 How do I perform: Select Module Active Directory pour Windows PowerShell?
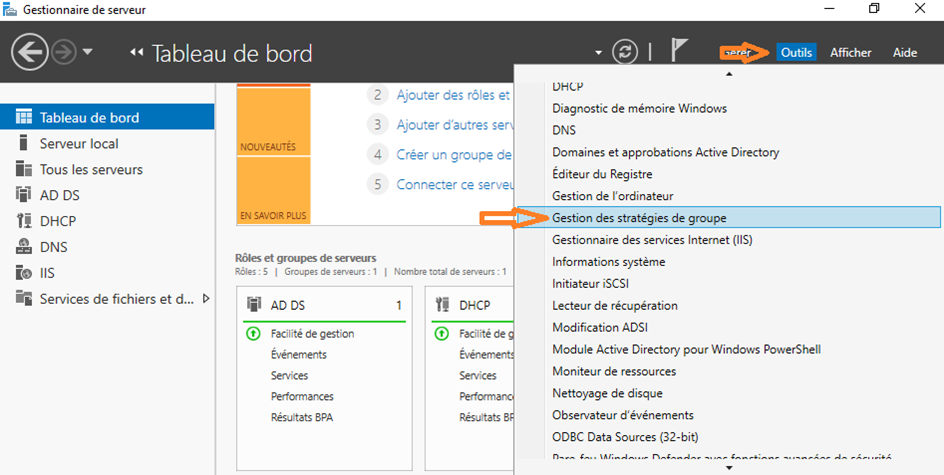tap(727, 349)
